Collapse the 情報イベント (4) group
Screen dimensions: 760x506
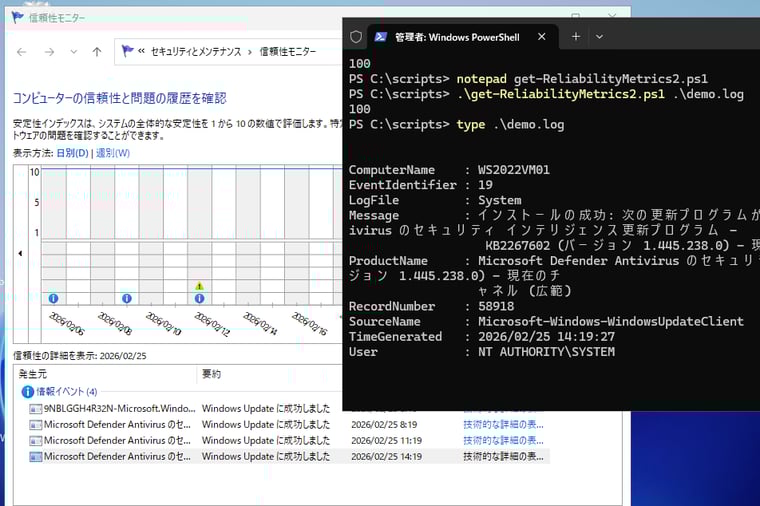(x=66, y=392)
